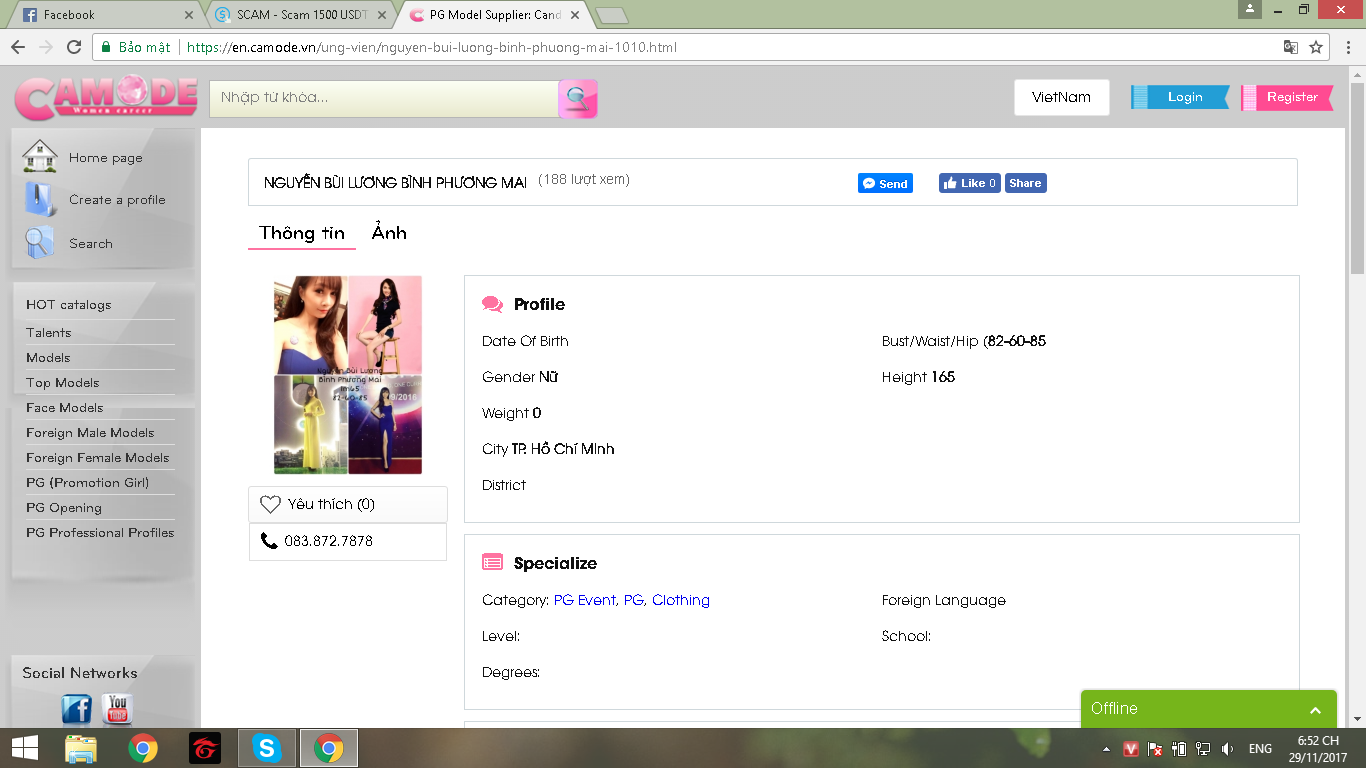This screenshot has width=1366, height=768.
Task: Open Foreign Male Models category
Action: [90, 432]
